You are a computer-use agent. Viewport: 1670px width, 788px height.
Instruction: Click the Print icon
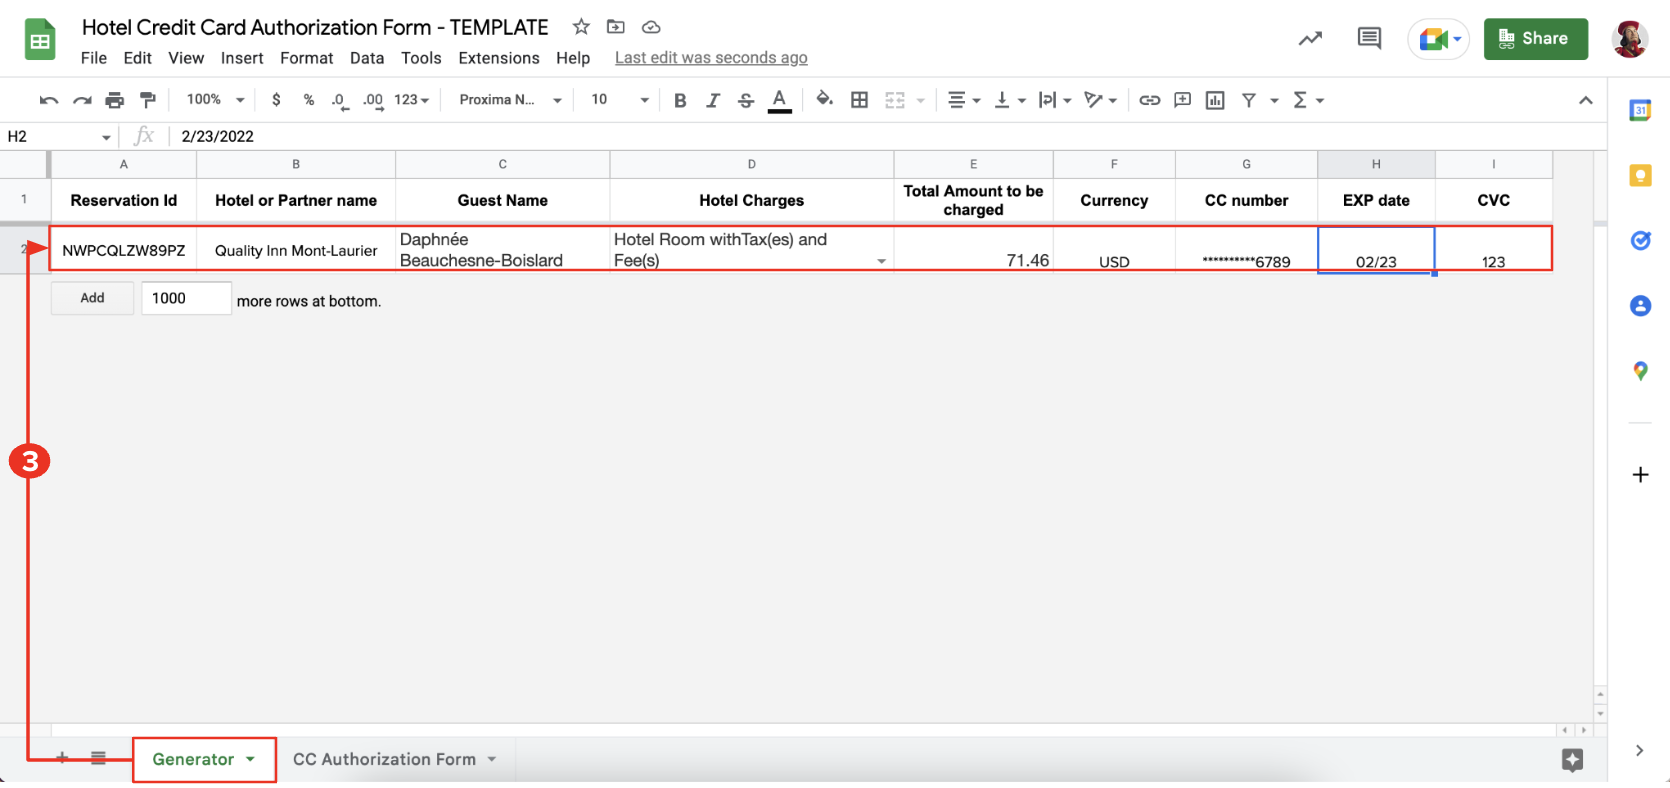click(x=115, y=100)
